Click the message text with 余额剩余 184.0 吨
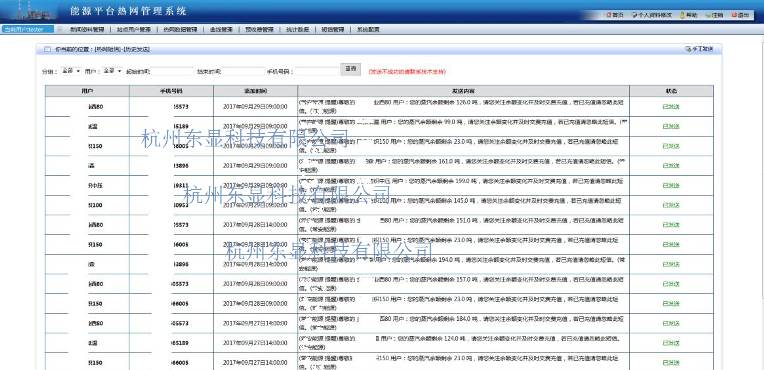The width and height of the screenshot is (764, 370). 461,323
